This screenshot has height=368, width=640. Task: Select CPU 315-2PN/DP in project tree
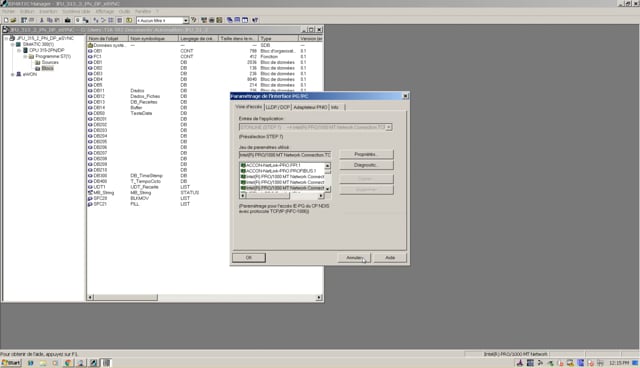pos(47,50)
